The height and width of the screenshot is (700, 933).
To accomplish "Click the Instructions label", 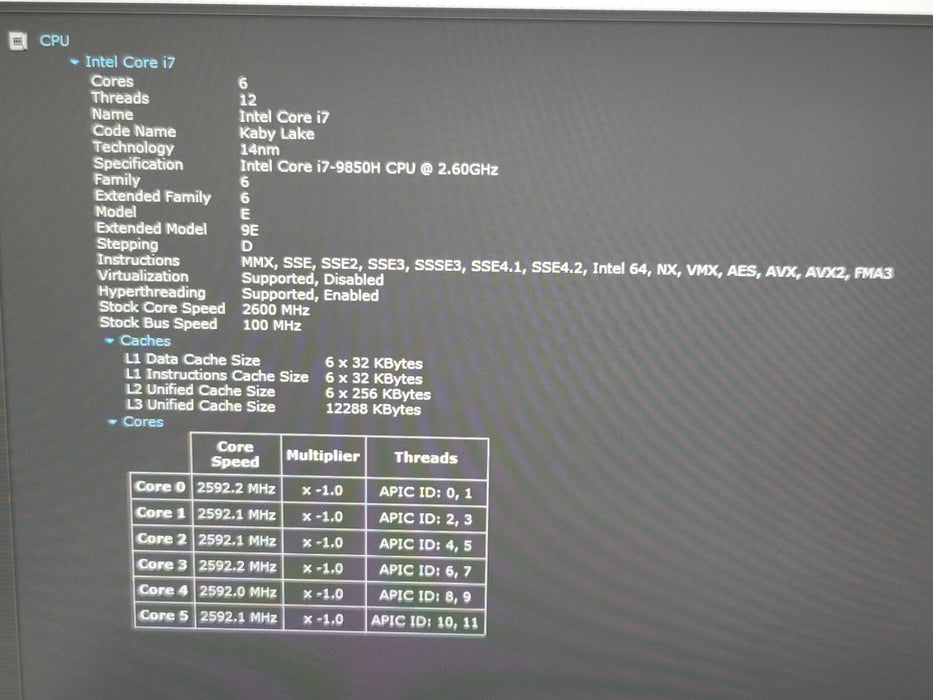I will (138, 260).
